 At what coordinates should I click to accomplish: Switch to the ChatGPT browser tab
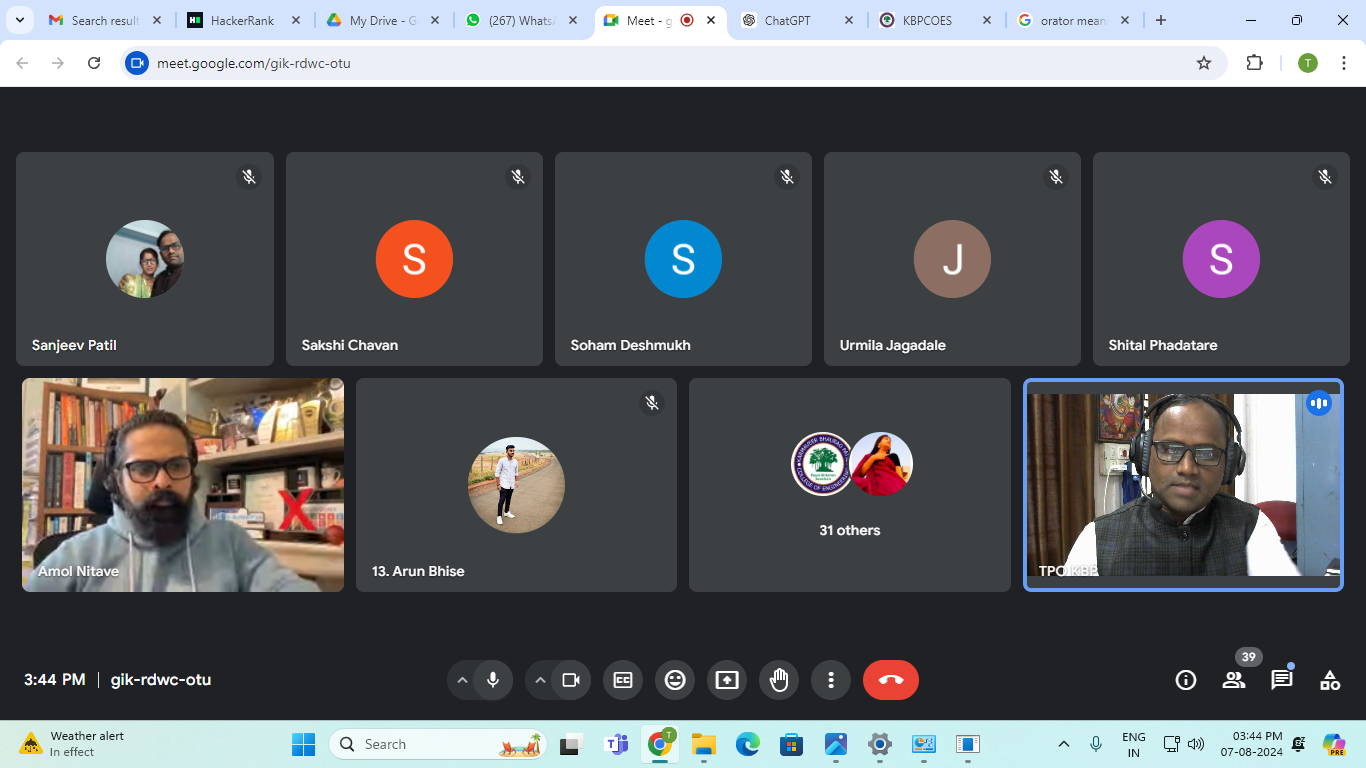click(793, 20)
